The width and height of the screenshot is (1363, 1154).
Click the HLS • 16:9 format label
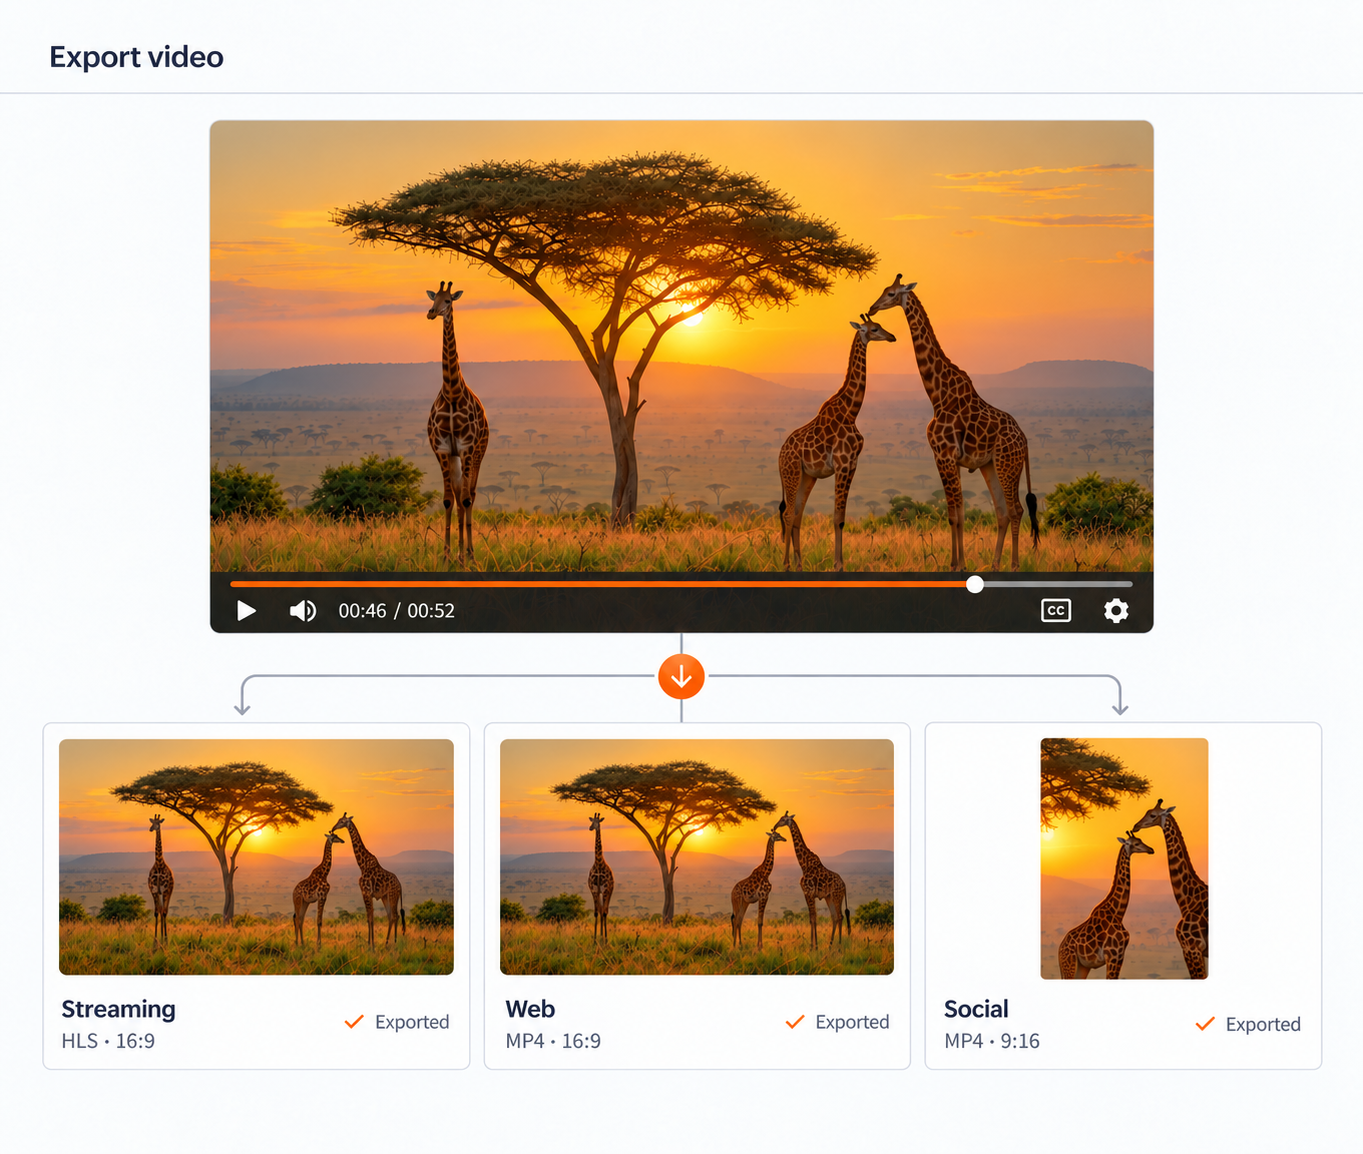pos(108,1041)
